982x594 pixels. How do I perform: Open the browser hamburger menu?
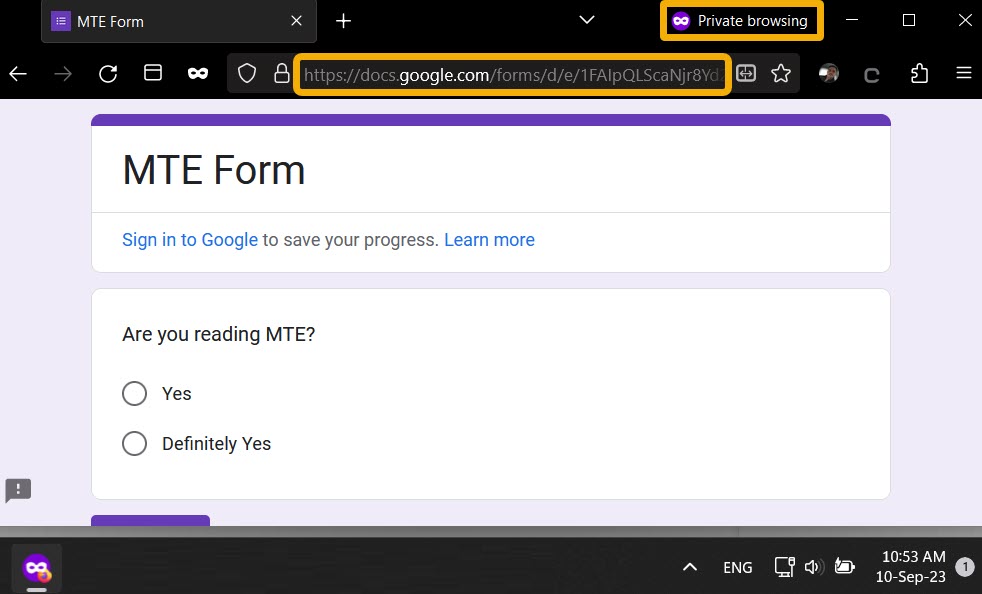(x=963, y=73)
